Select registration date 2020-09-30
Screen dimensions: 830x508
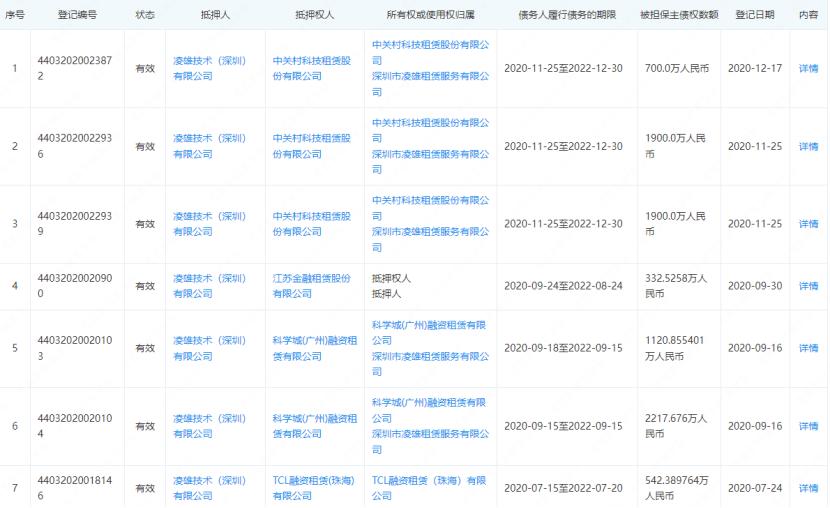coord(755,286)
